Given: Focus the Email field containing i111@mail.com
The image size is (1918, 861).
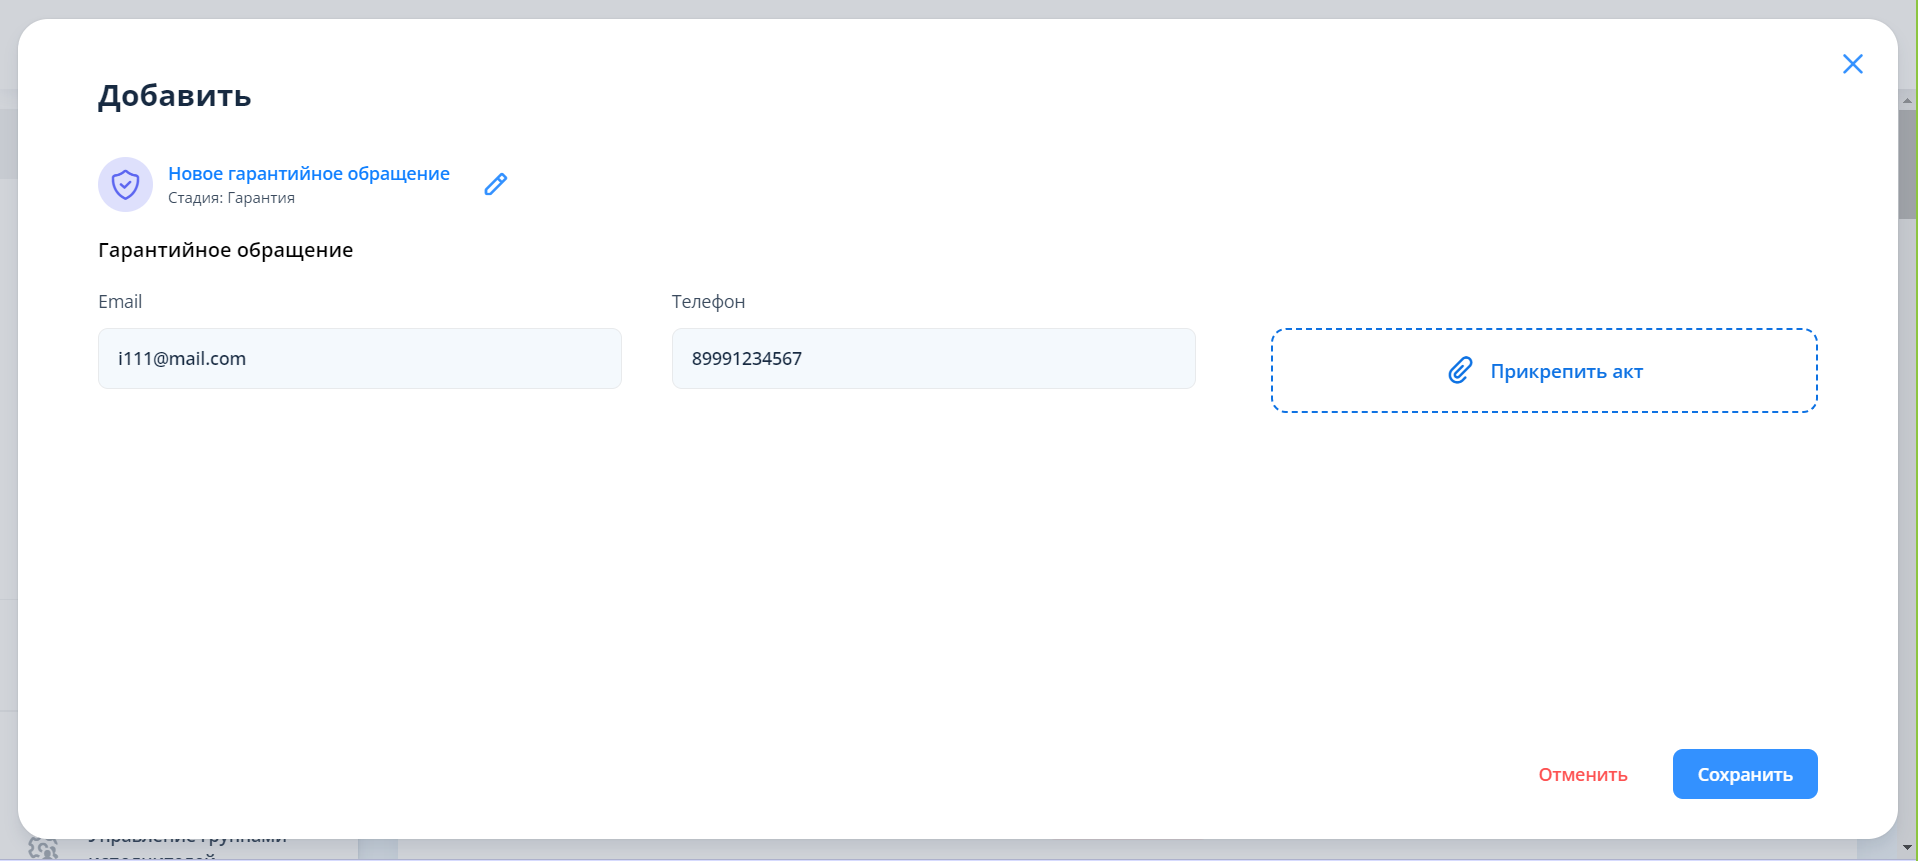Looking at the screenshot, I should coord(359,359).
